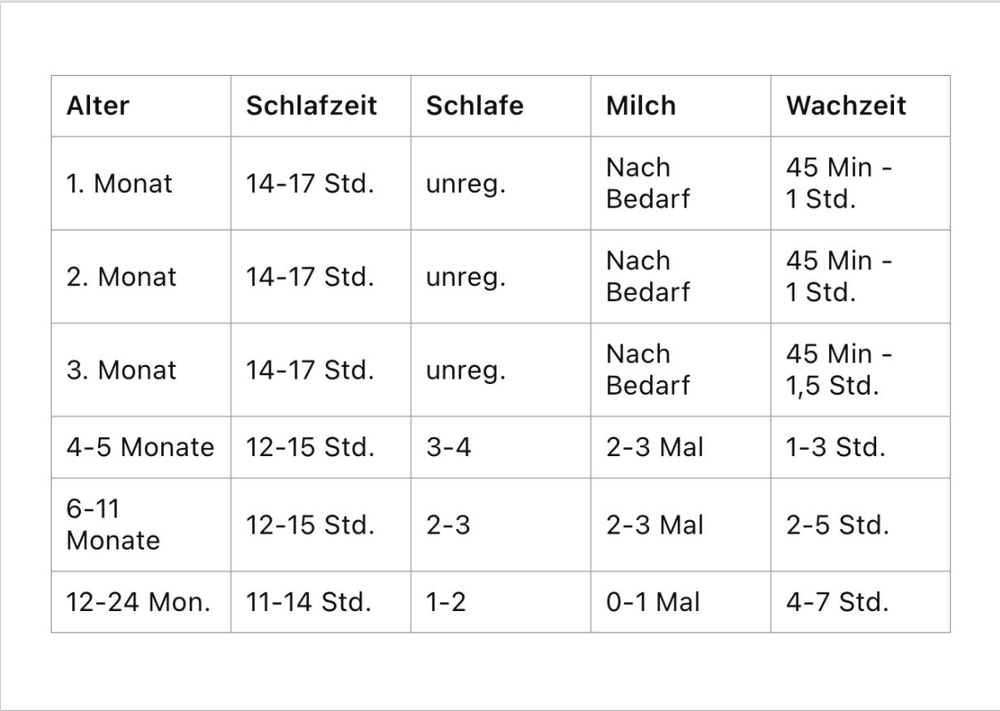Select the "Schlafzeit" header cell
Screen dimensions: 1000x711
(x=311, y=106)
